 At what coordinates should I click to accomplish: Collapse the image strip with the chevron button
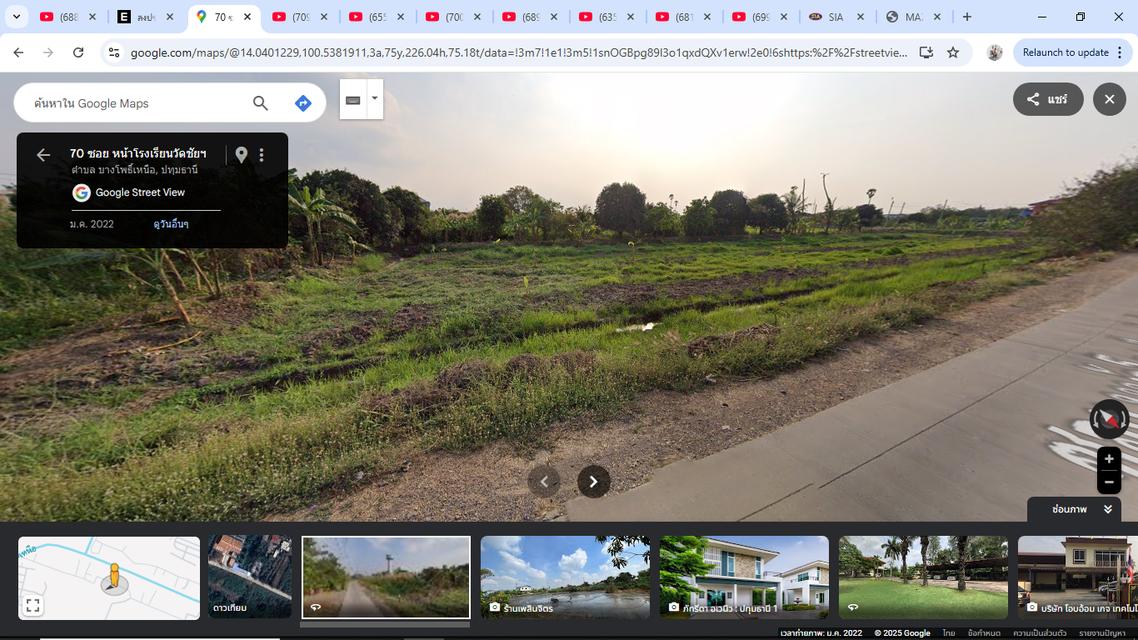coord(1107,509)
